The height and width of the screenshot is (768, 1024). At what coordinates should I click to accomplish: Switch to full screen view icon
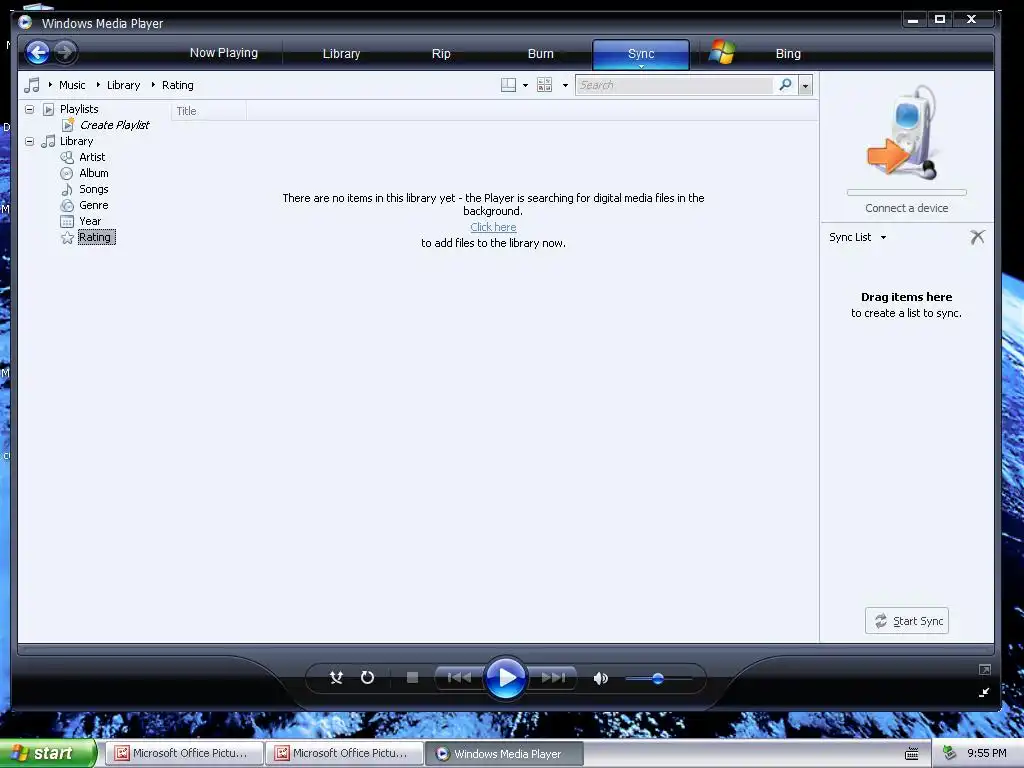coord(985,669)
